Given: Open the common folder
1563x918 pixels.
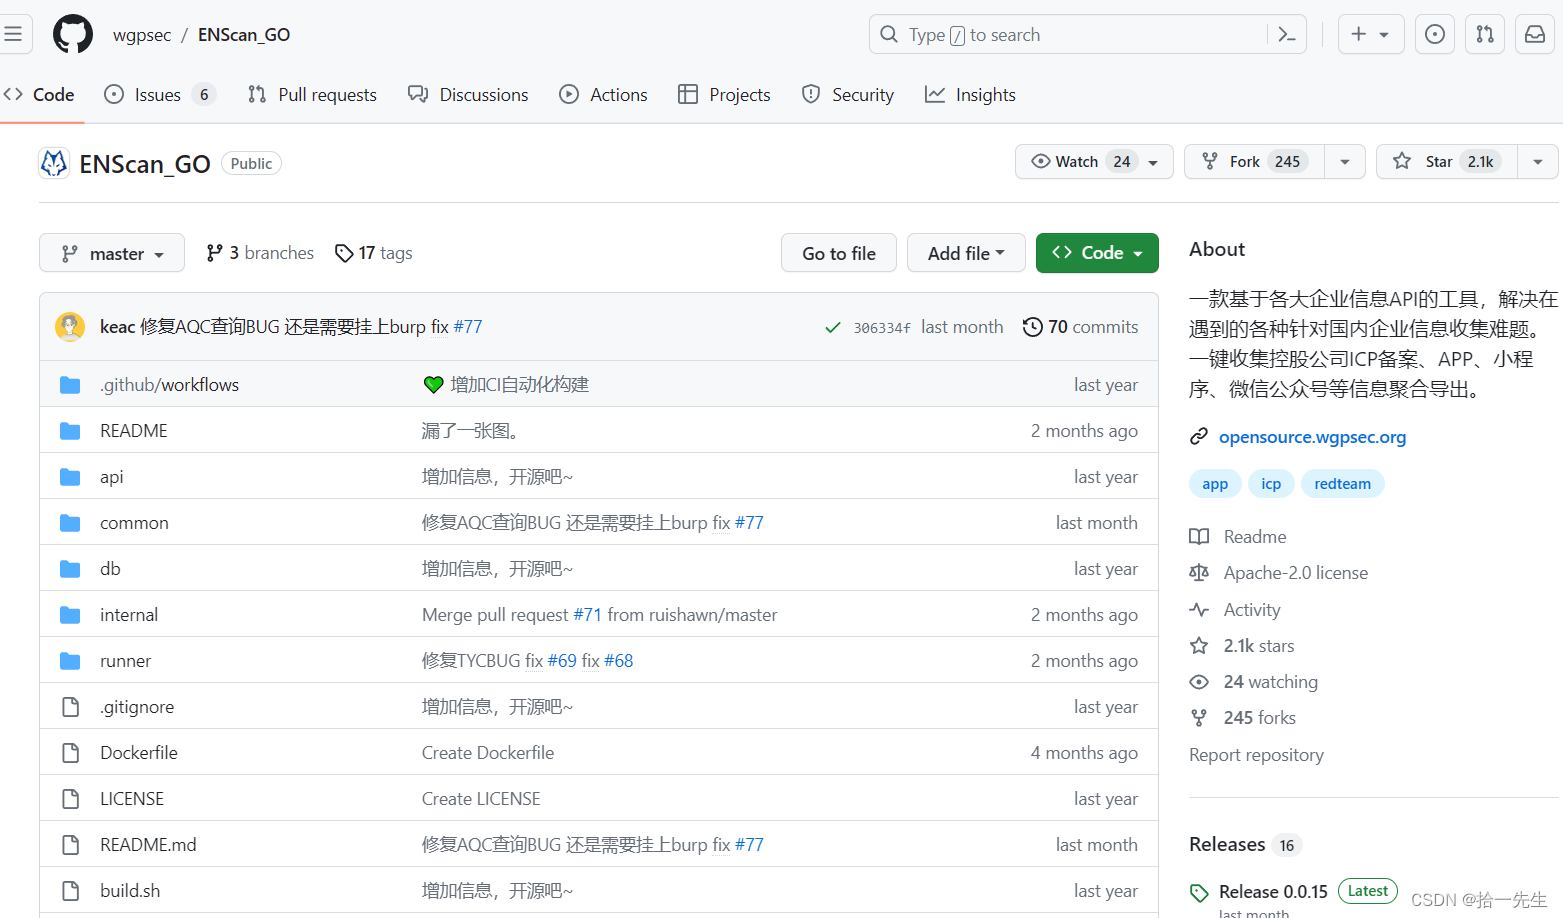Looking at the screenshot, I should coord(134,523).
